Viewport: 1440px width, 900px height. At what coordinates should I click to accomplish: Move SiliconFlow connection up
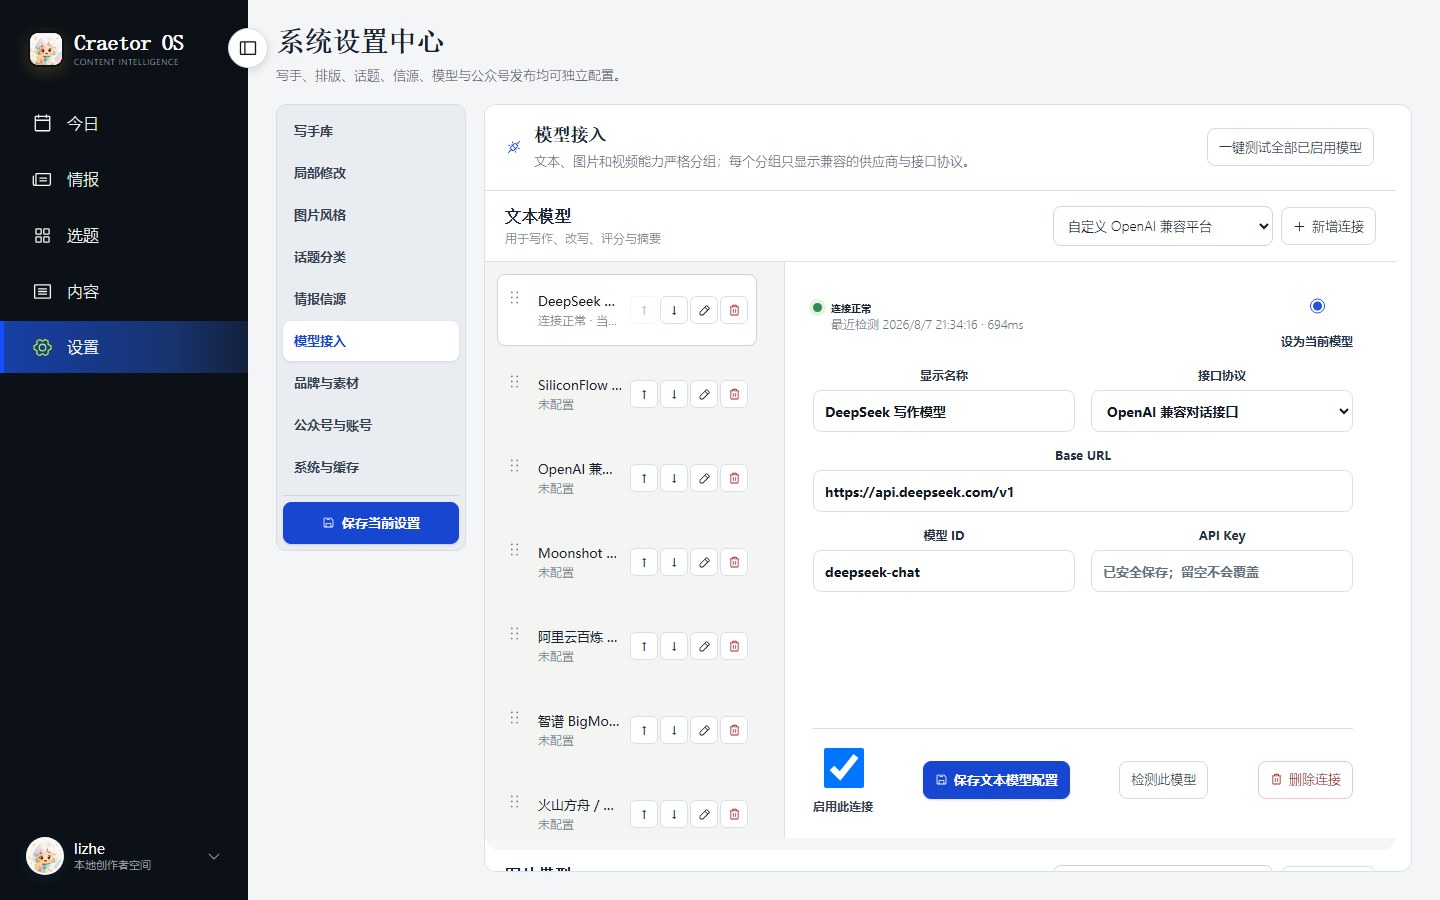pyautogui.click(x=644, y=394)
